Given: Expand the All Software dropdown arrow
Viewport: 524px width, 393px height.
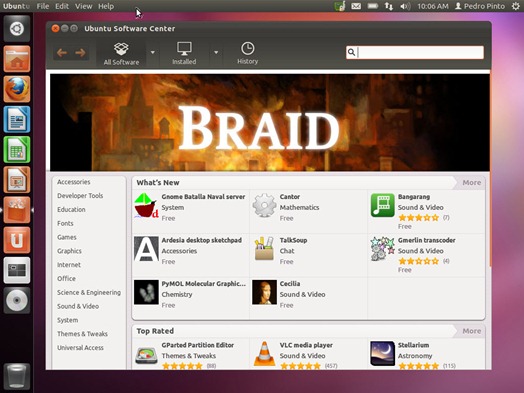Looking at the screenshot, I should (152, 52).
